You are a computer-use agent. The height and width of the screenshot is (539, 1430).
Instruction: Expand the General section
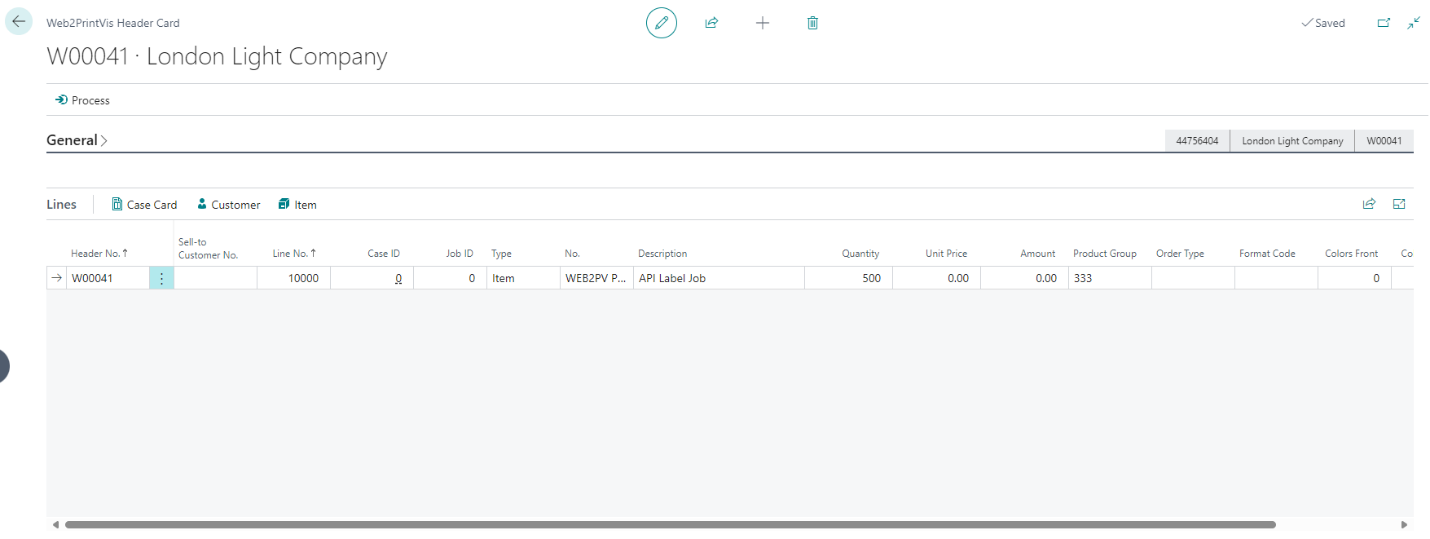77,140
